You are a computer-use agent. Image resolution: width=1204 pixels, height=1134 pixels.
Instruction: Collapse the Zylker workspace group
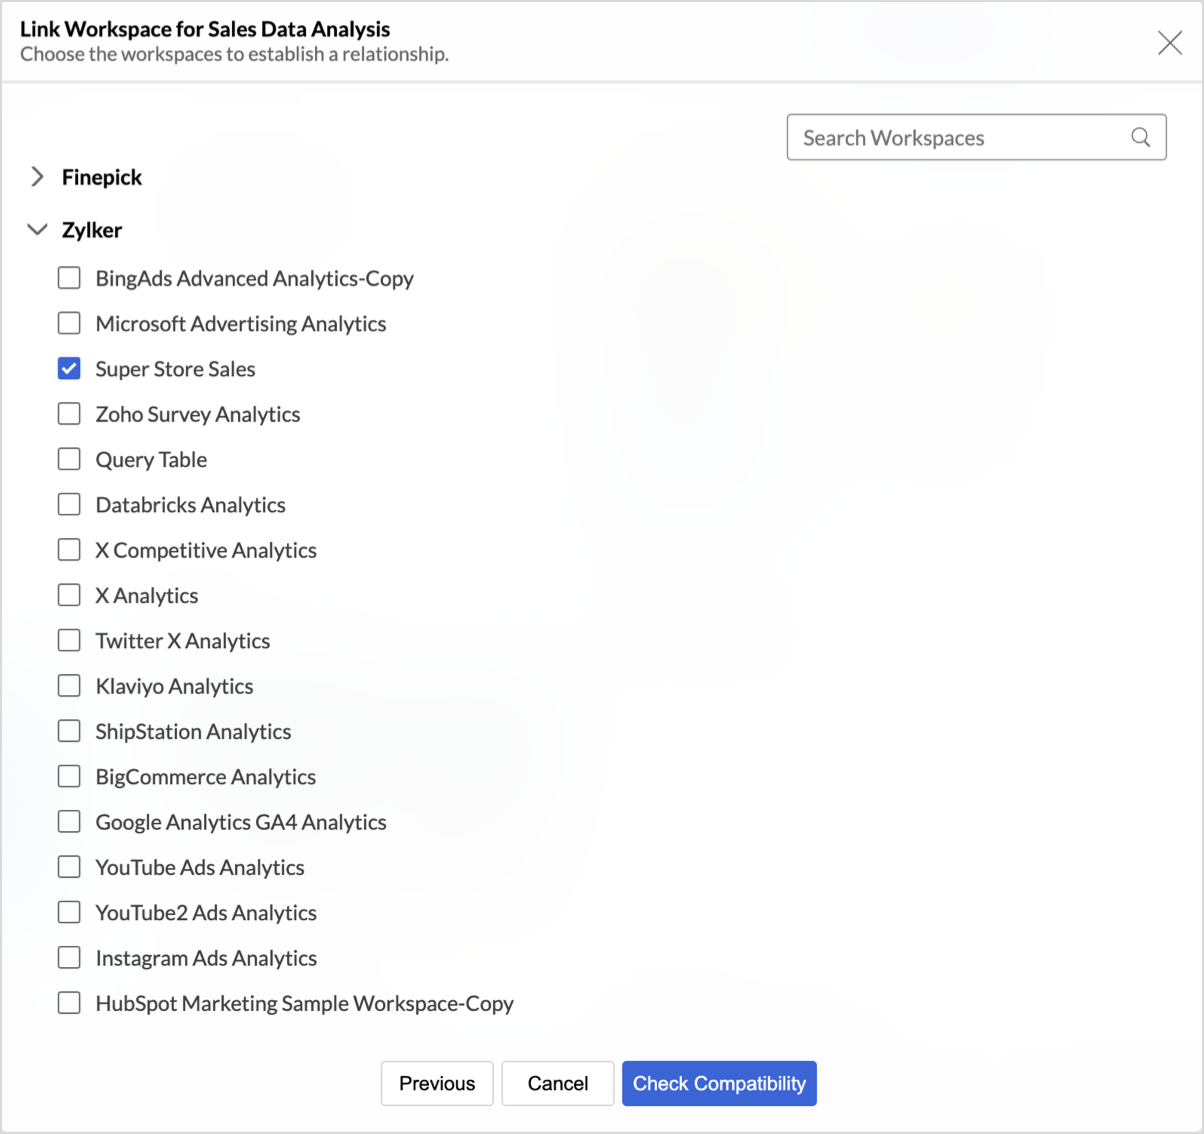coord(38,230)
